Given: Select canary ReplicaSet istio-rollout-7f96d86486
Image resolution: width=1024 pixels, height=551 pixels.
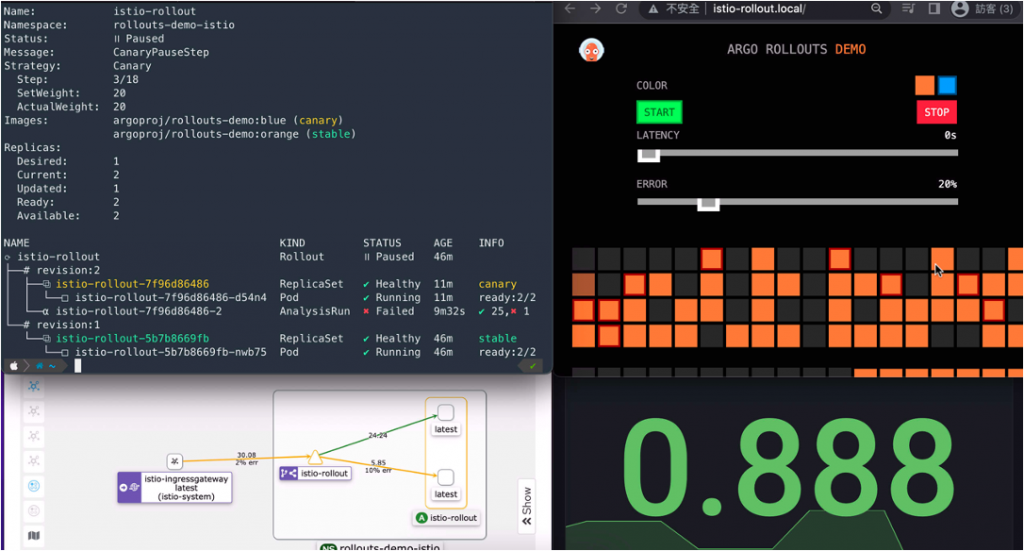Looking at the screenshot, I should [132, 284].
